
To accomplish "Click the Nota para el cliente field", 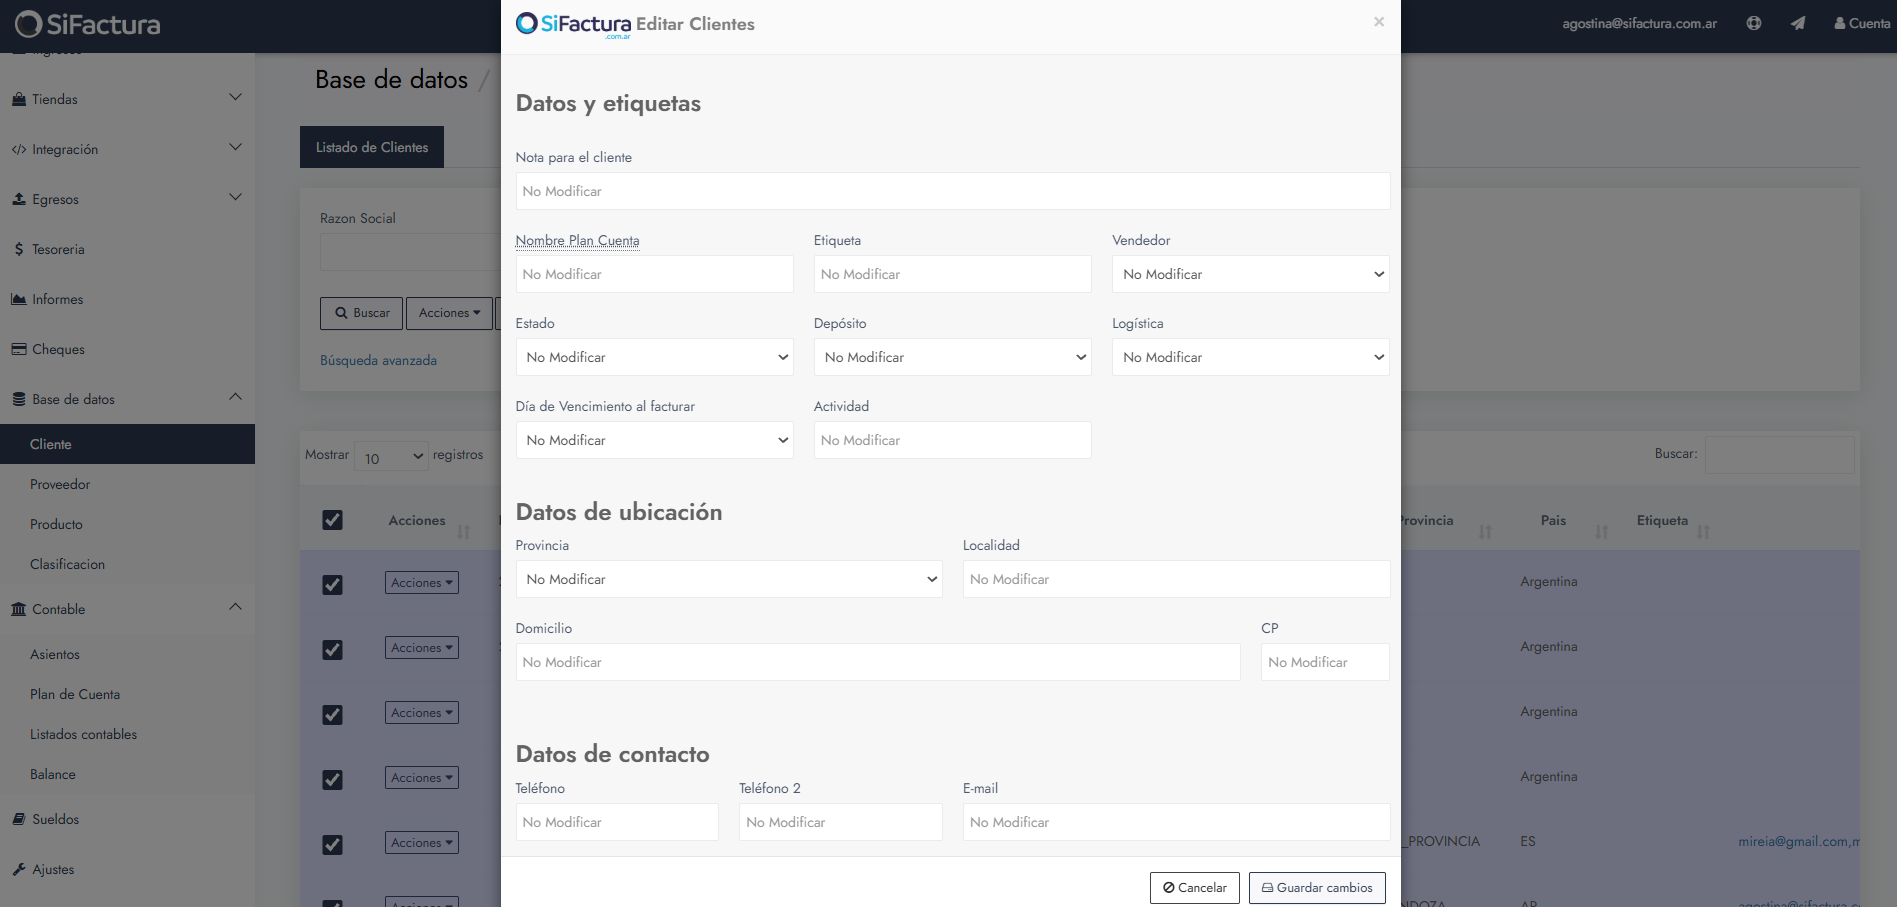I will coord(952,191).
